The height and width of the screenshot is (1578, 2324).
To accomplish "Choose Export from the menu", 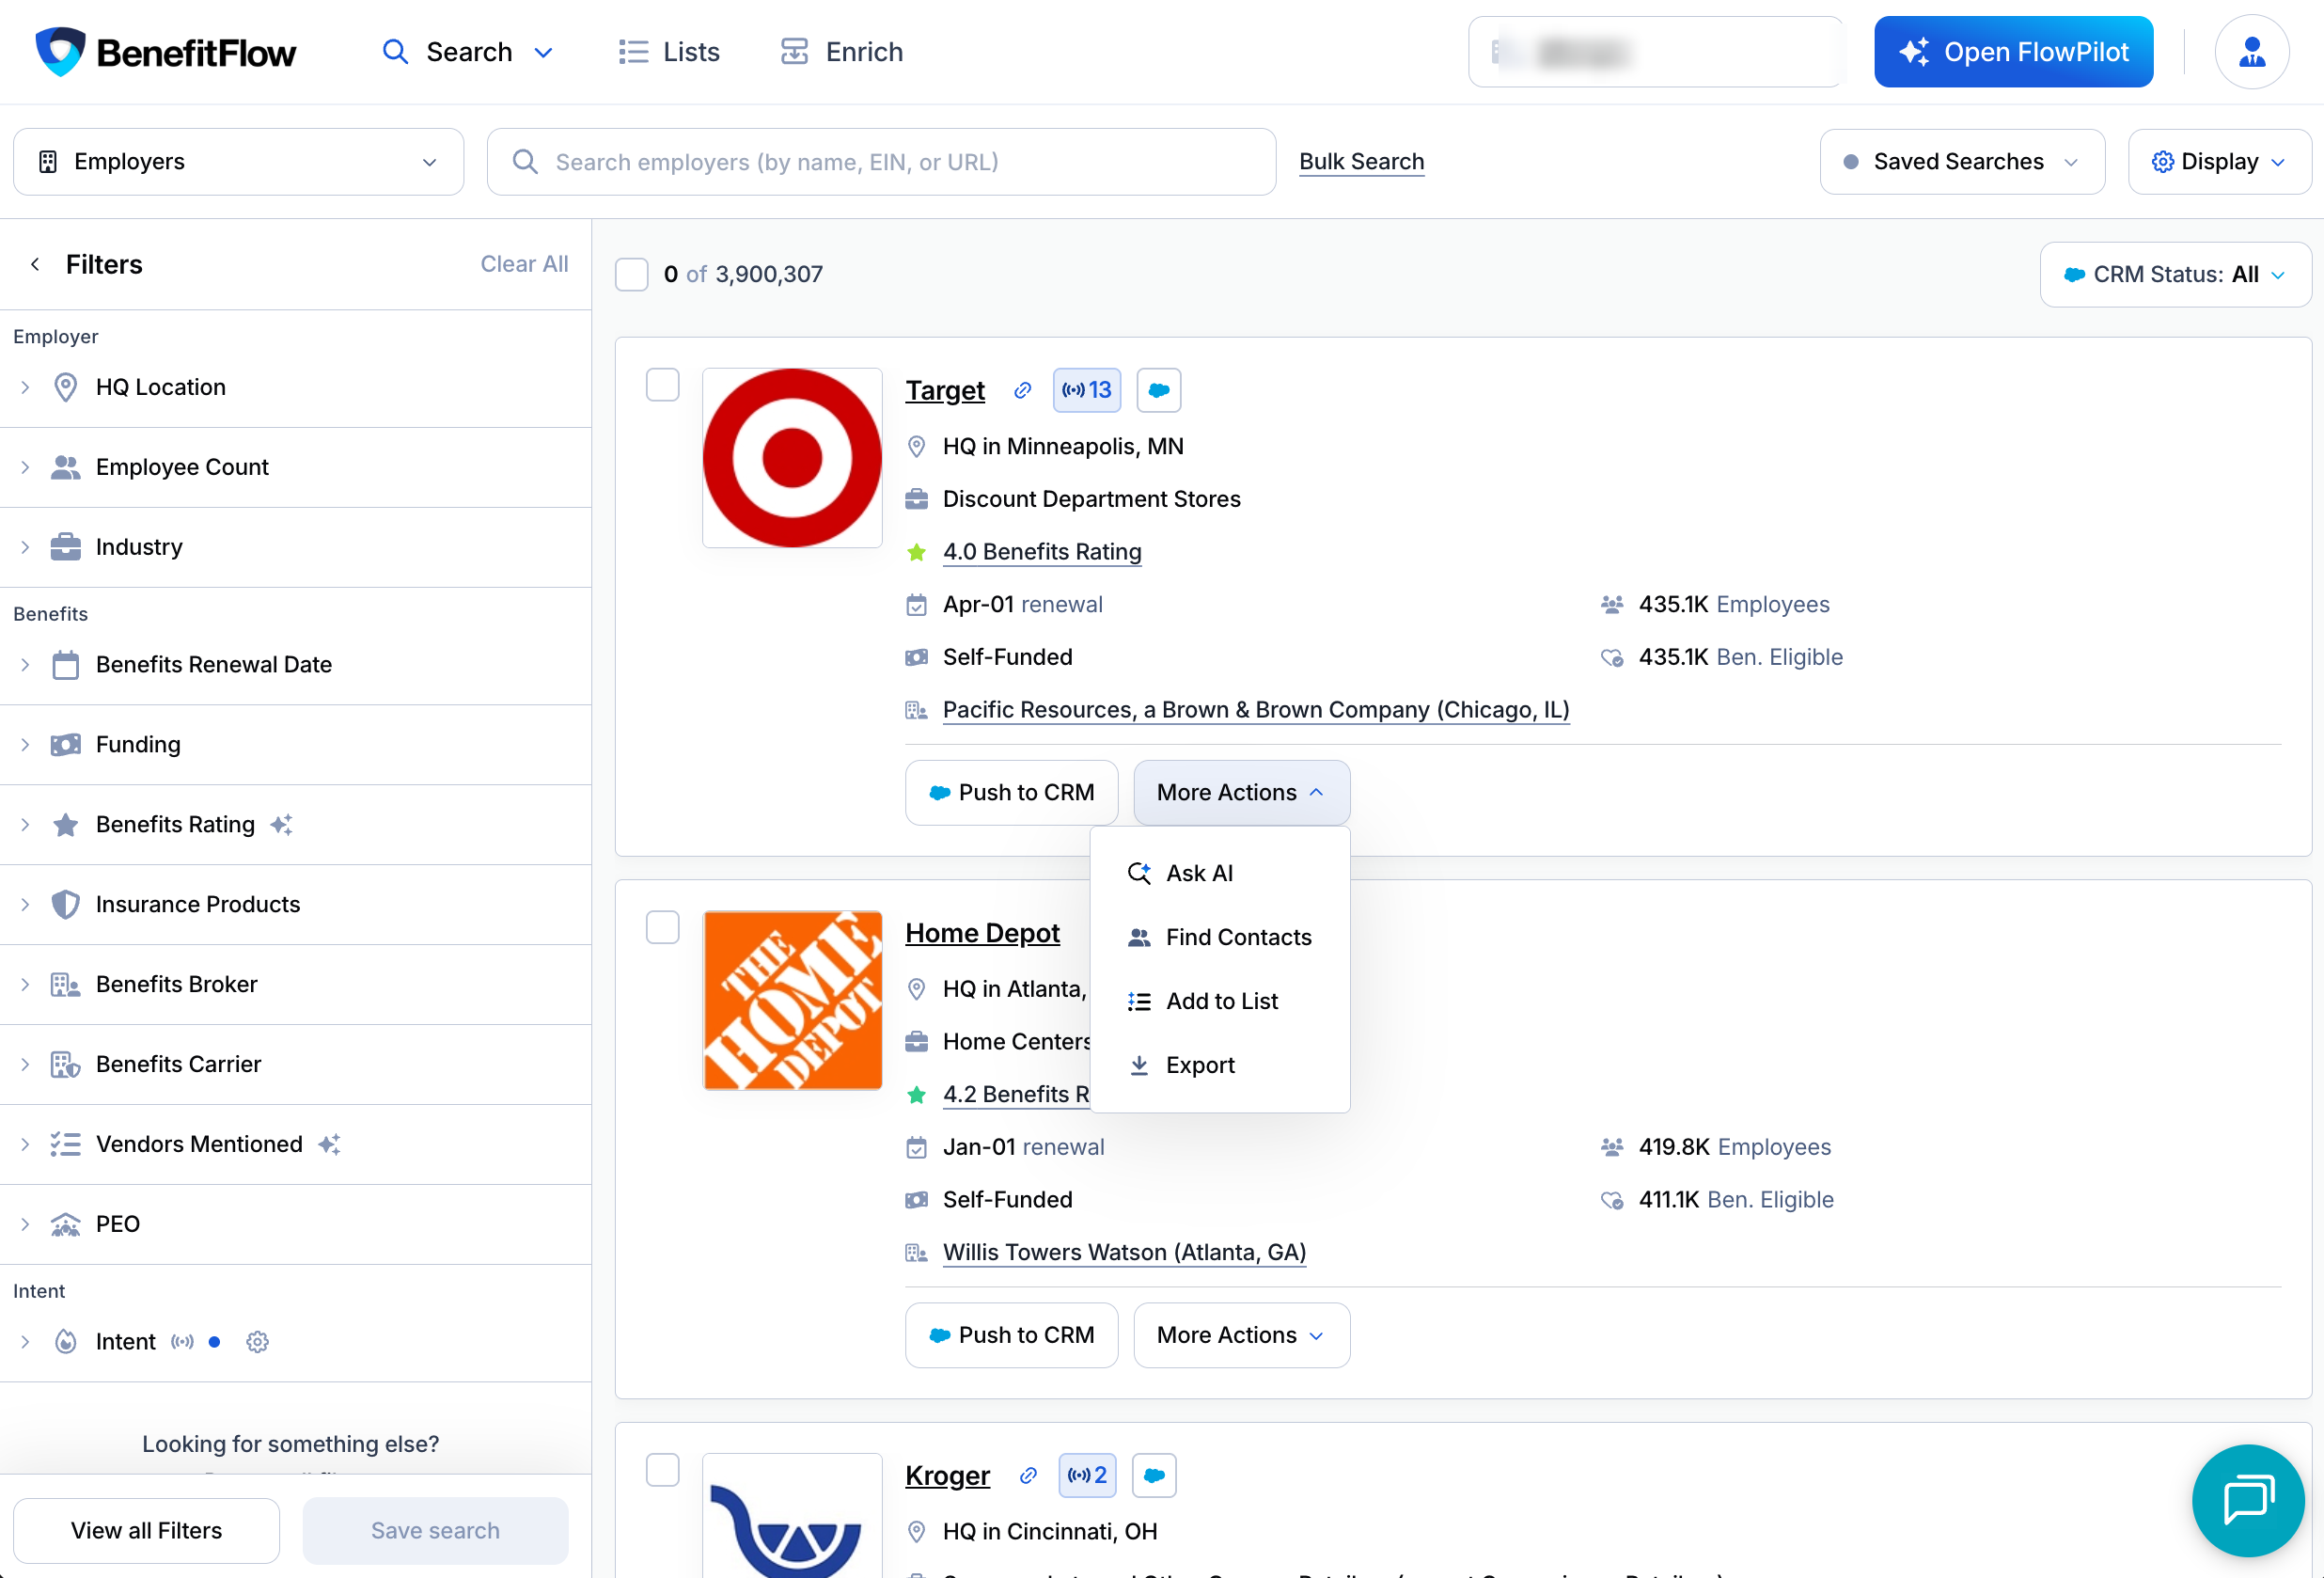I will tap(1220, 1065).
